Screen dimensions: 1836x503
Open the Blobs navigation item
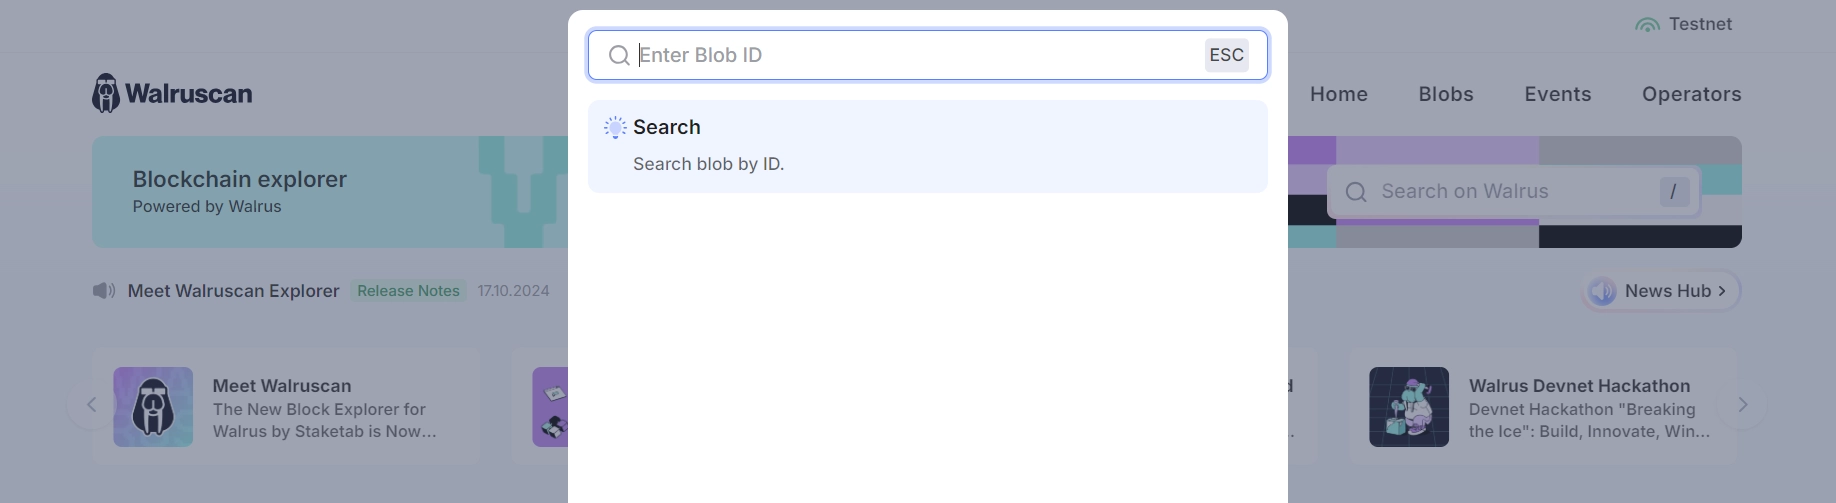(x=1445, y=94)
